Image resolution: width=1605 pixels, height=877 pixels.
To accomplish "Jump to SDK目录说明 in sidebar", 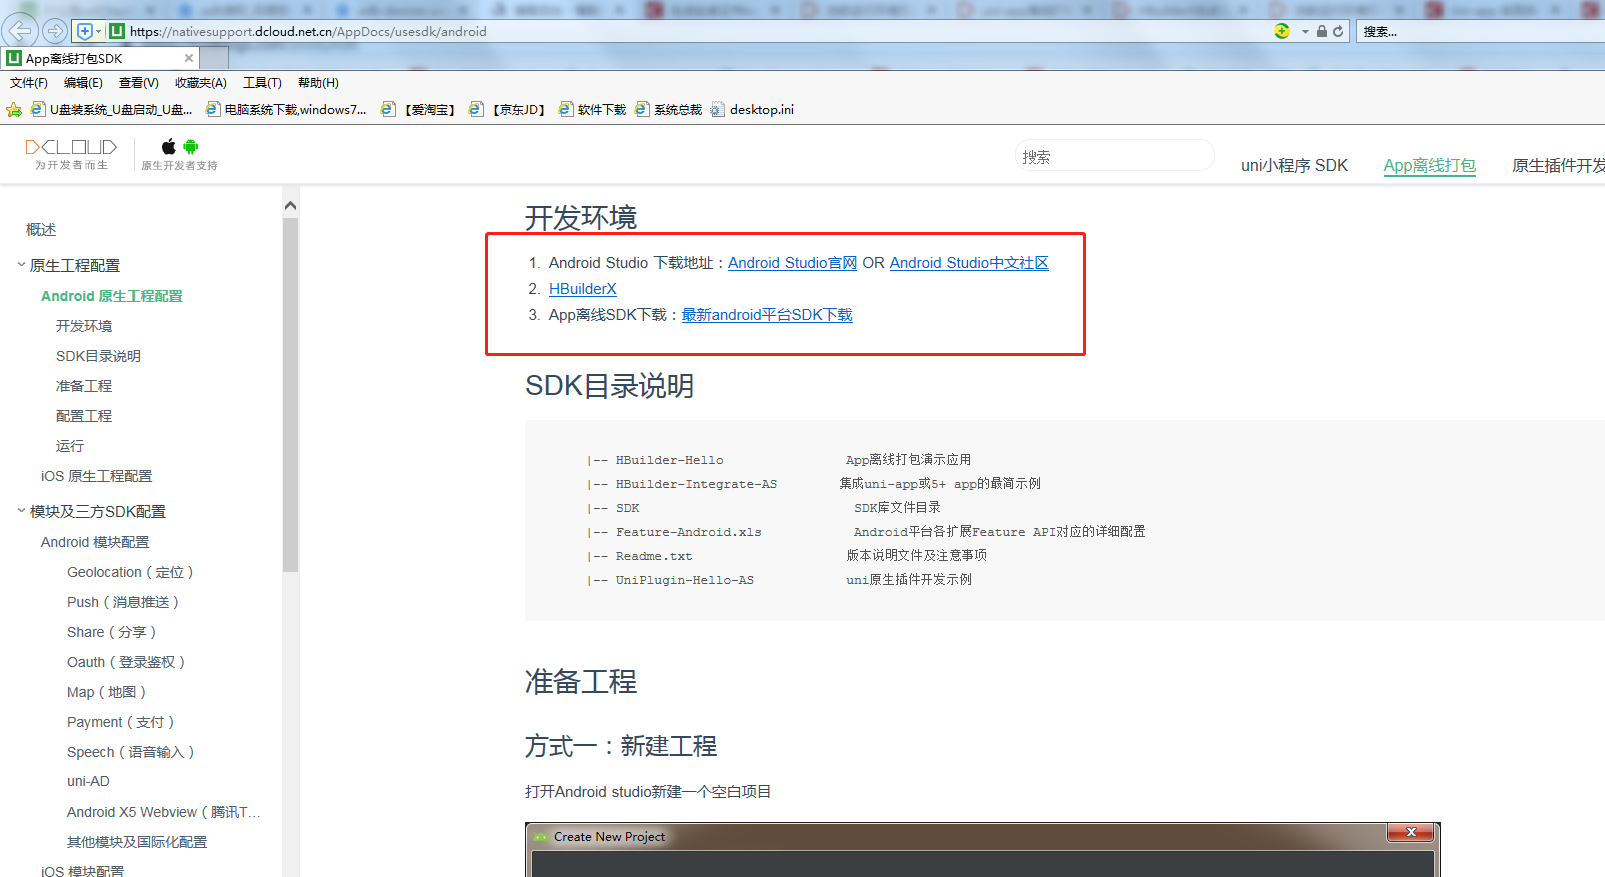I will 98,356.
